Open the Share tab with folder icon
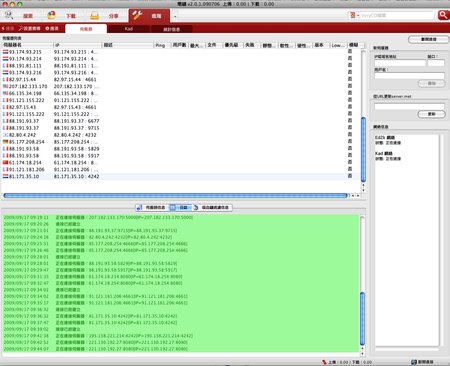The width and height of the screenshot is (450, 366). 105,15
